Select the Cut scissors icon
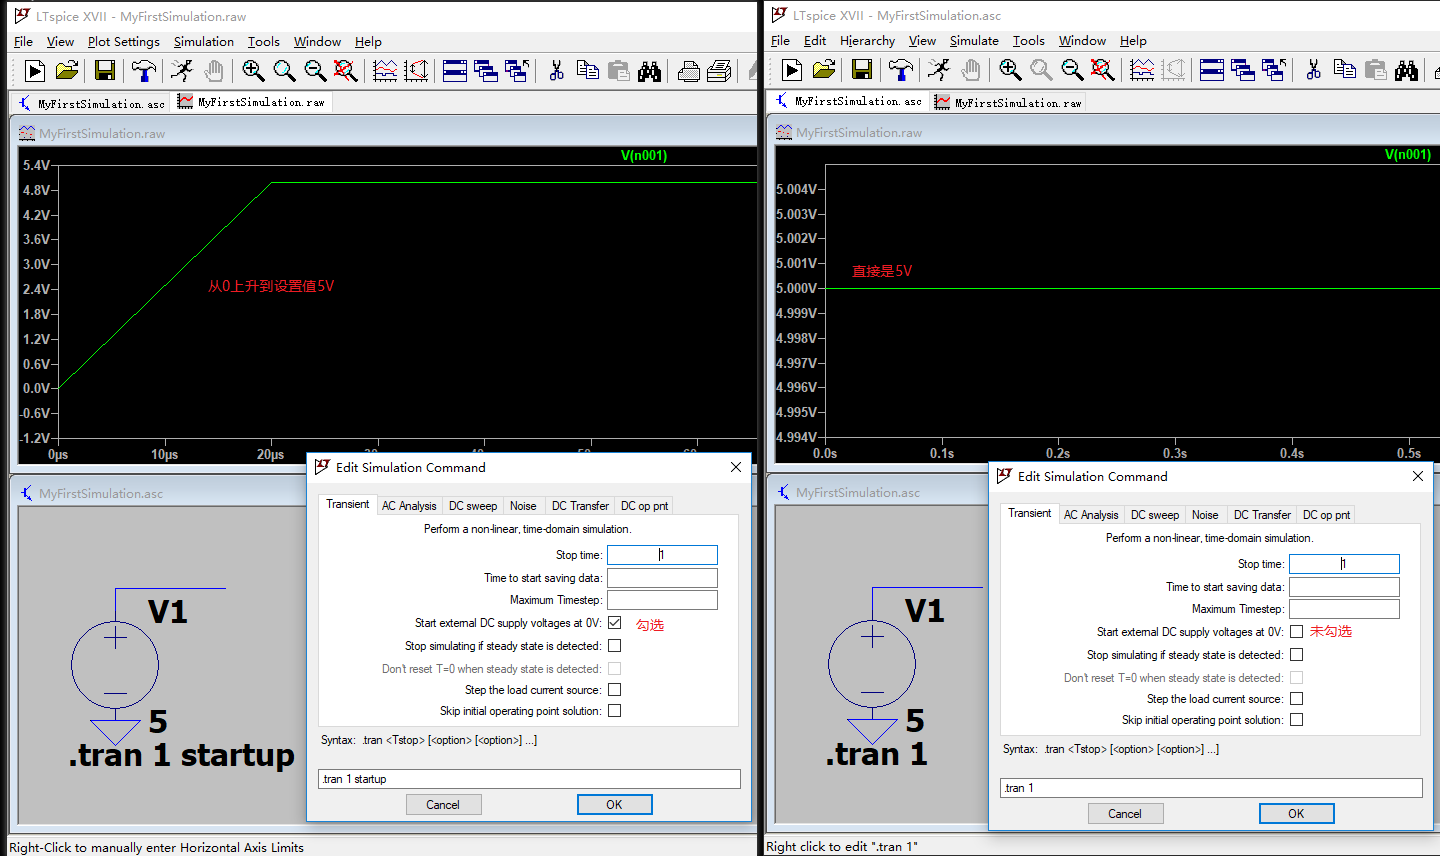The height and width of the screenshot is (856, 1440). (x=554, y=70)
